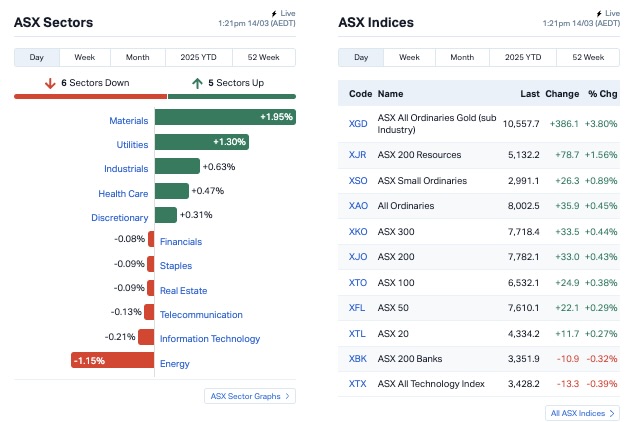Screen dimensions: 633x422
Task: Open the Information Technology sector link
Action: (210, 339)
